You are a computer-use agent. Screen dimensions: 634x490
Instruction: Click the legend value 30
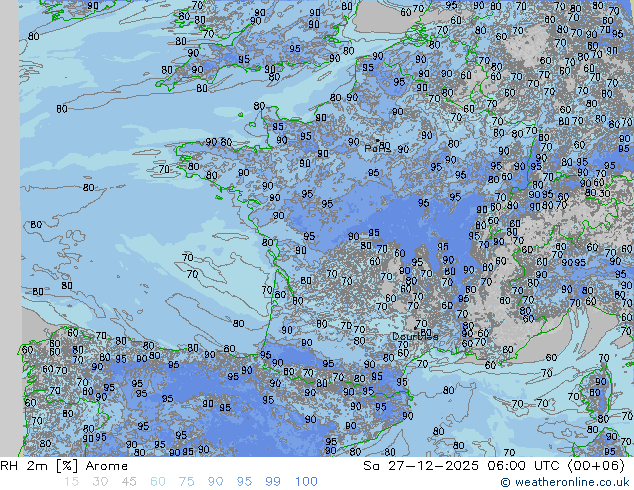pyautogui.click(x=100, y=482)
